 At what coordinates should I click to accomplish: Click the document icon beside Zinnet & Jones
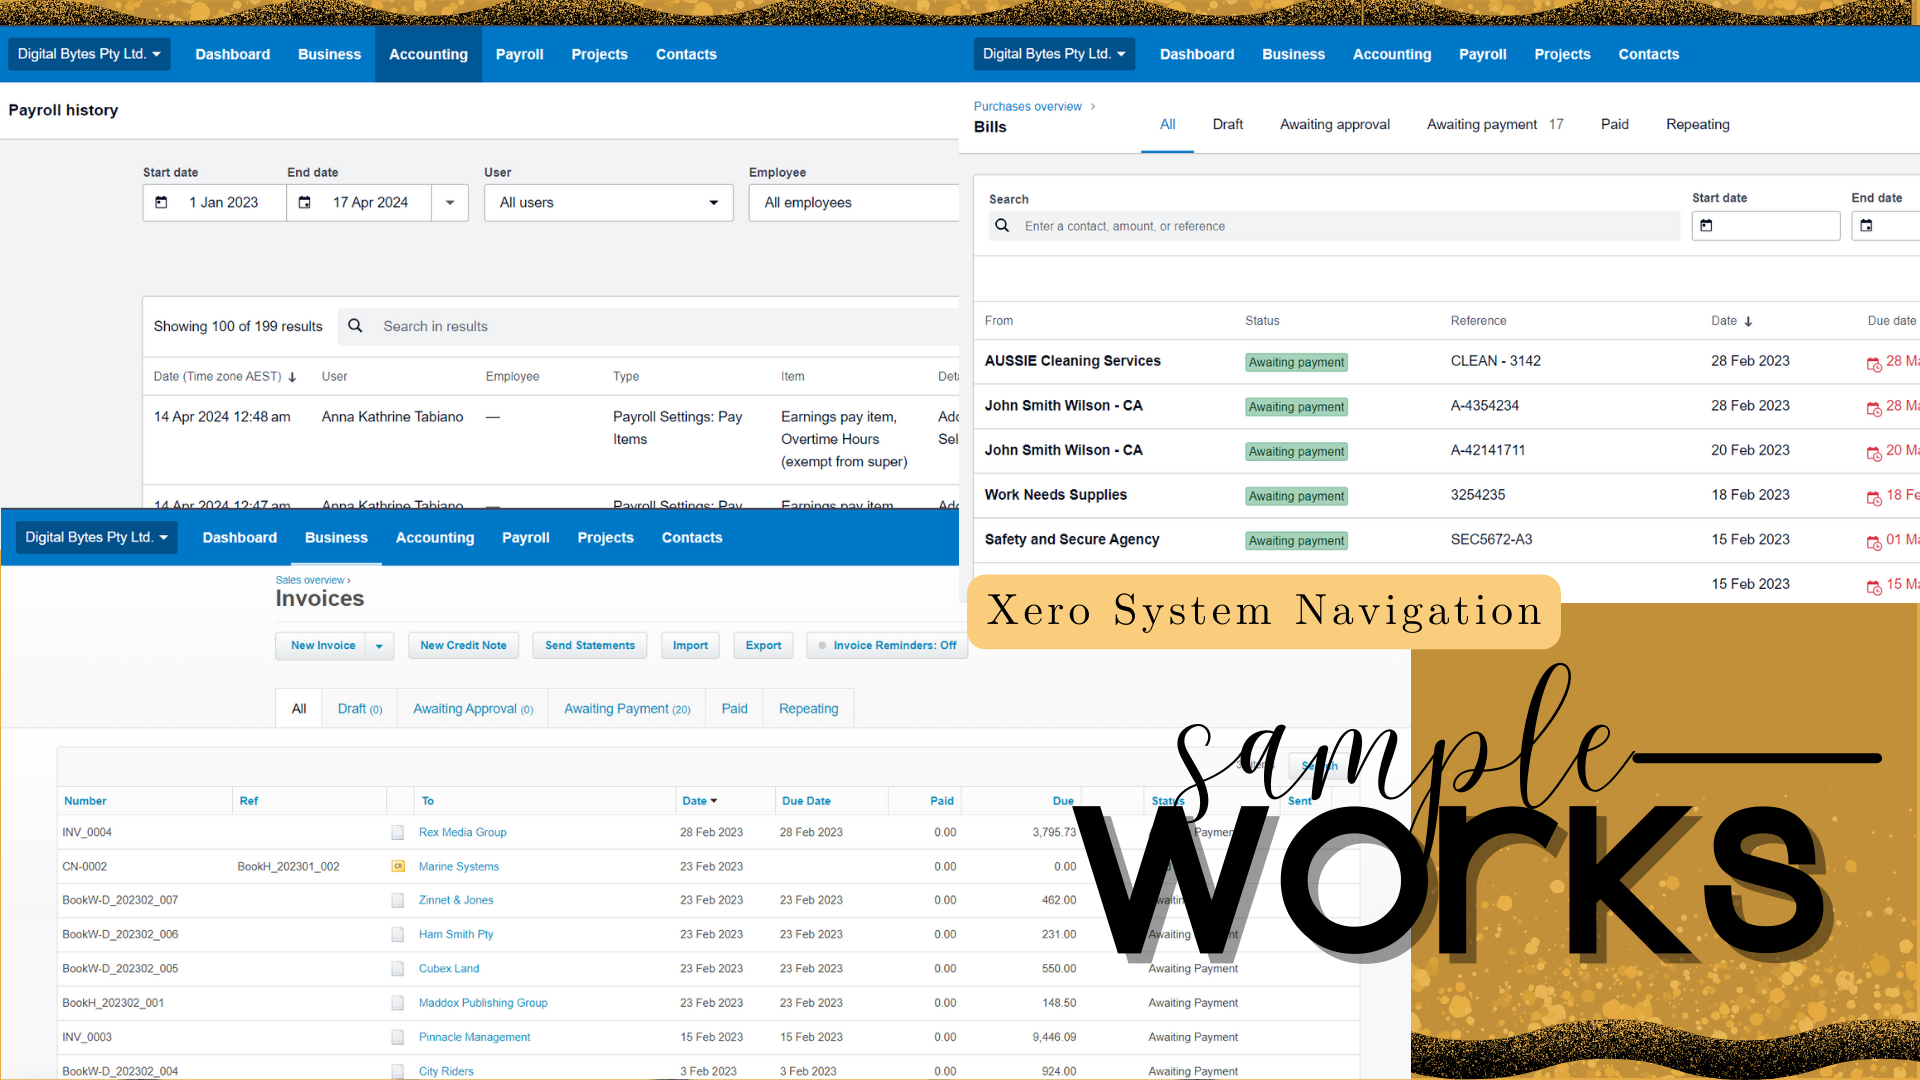[x=397, y=901]
